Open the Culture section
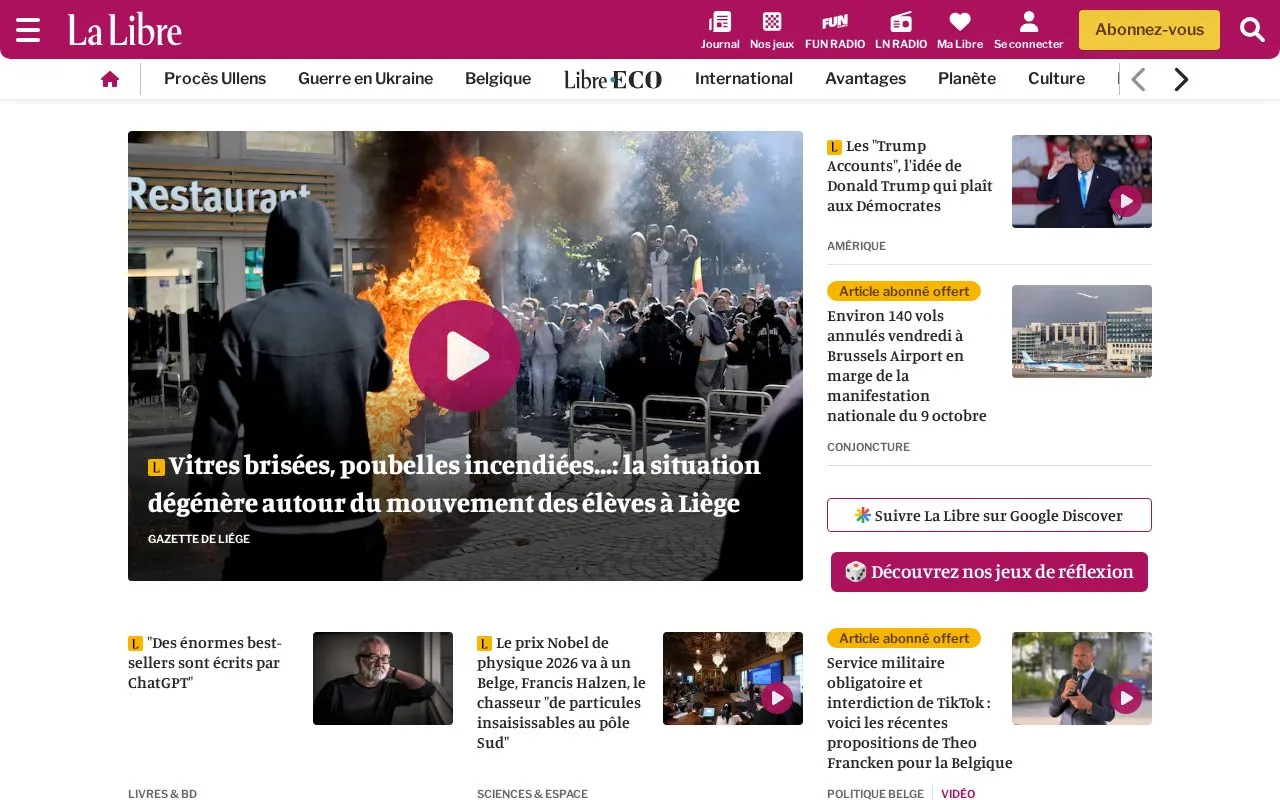 [x=1056, y=79]
